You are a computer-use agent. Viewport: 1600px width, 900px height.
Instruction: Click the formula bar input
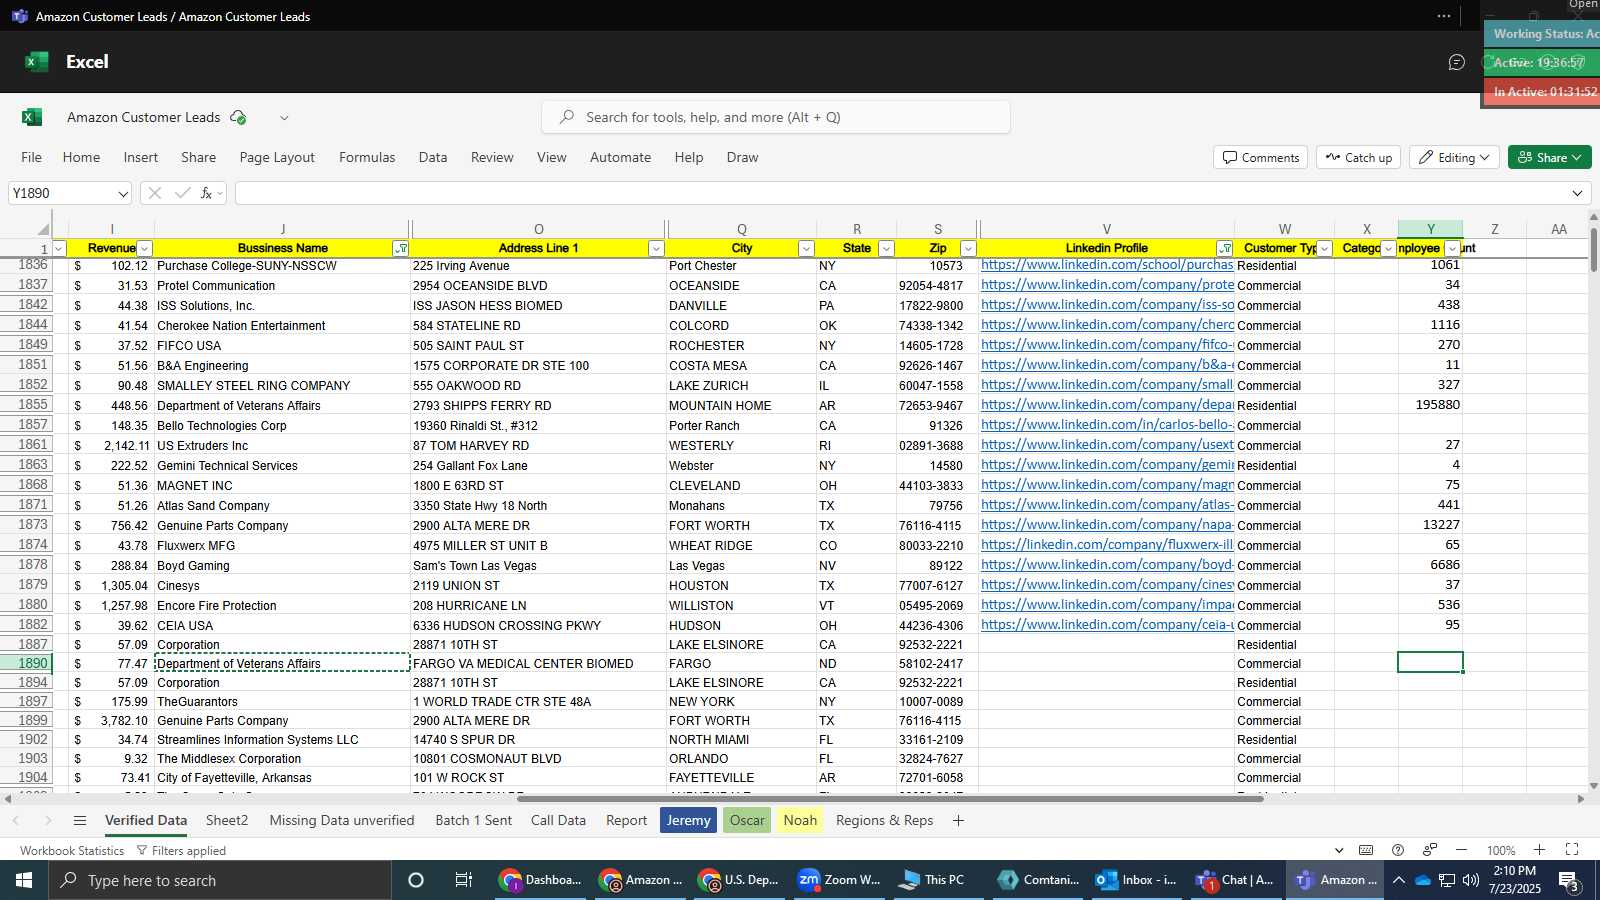(900, 193)
